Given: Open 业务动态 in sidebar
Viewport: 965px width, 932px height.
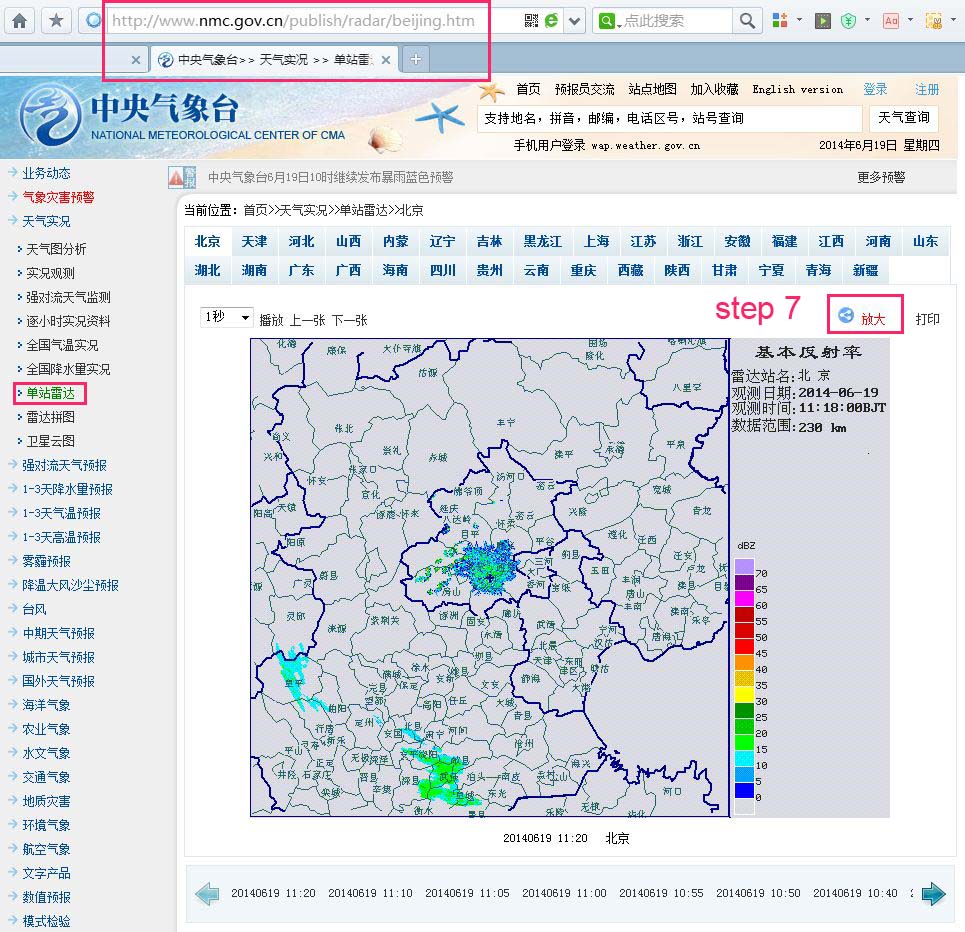Looking at the screenshot, I should click(46, 174).
